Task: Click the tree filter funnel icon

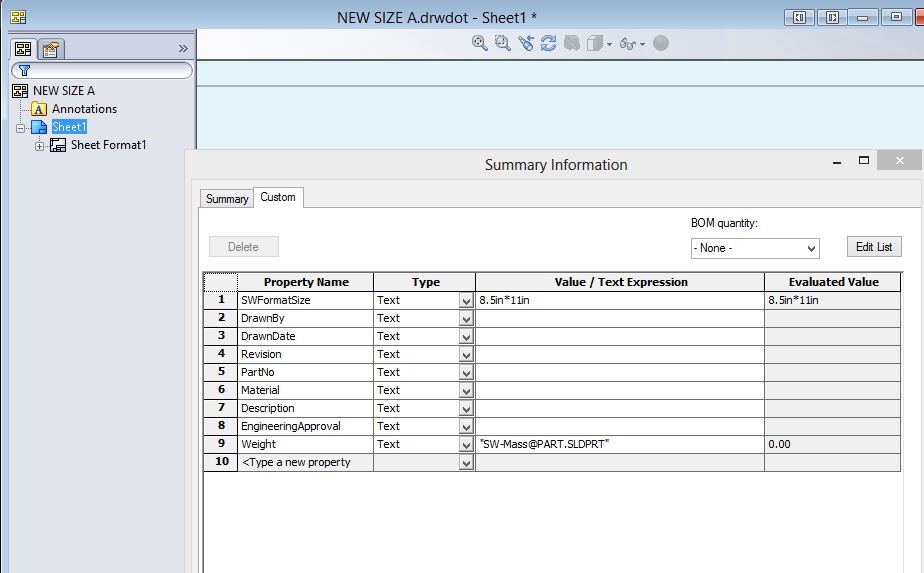Action: [24, 71]
